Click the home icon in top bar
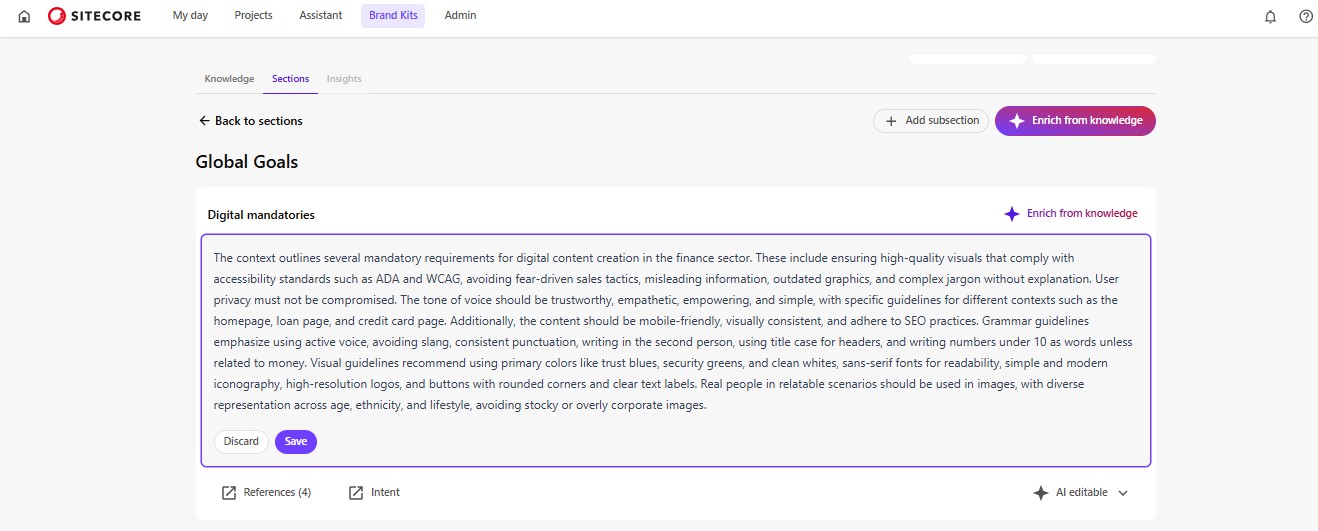The height and width of the screenshot is (531, 1318). point(24,16)
